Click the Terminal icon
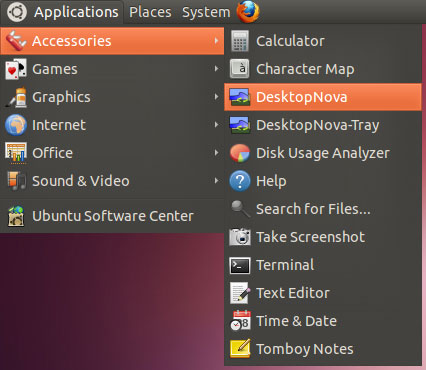Image resolution: width=426 pixels, height=370 pixels. point(240,265)
